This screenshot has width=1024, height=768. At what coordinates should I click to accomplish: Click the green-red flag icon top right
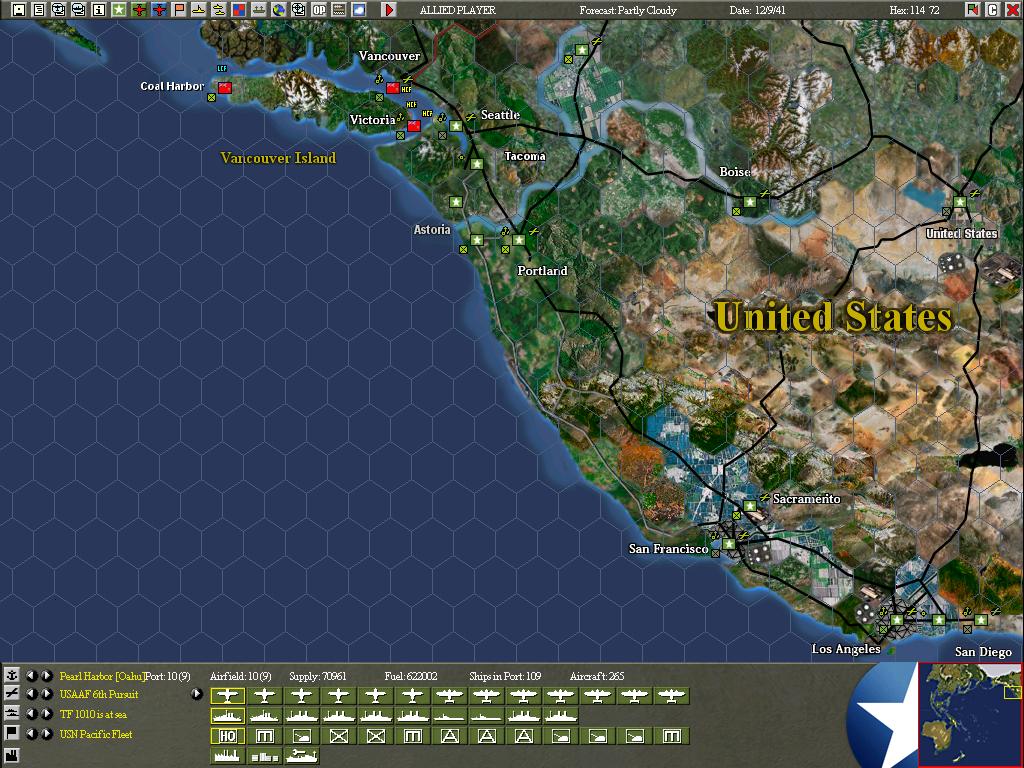[972, 10]
